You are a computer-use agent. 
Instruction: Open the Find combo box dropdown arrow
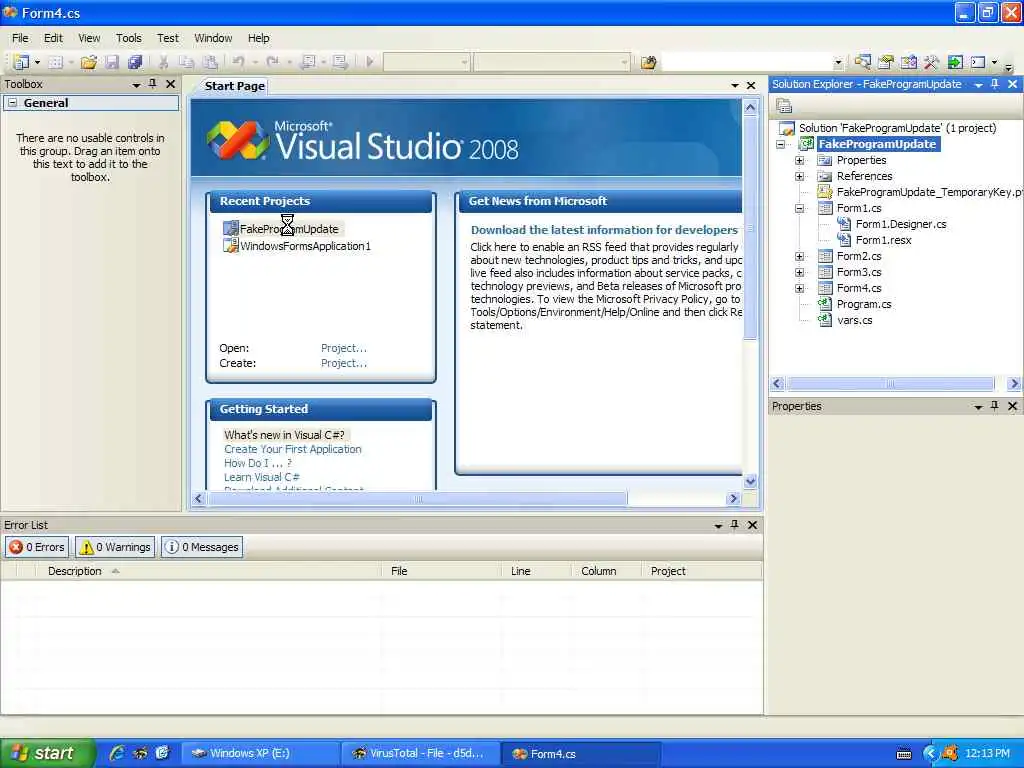point(838,63)
